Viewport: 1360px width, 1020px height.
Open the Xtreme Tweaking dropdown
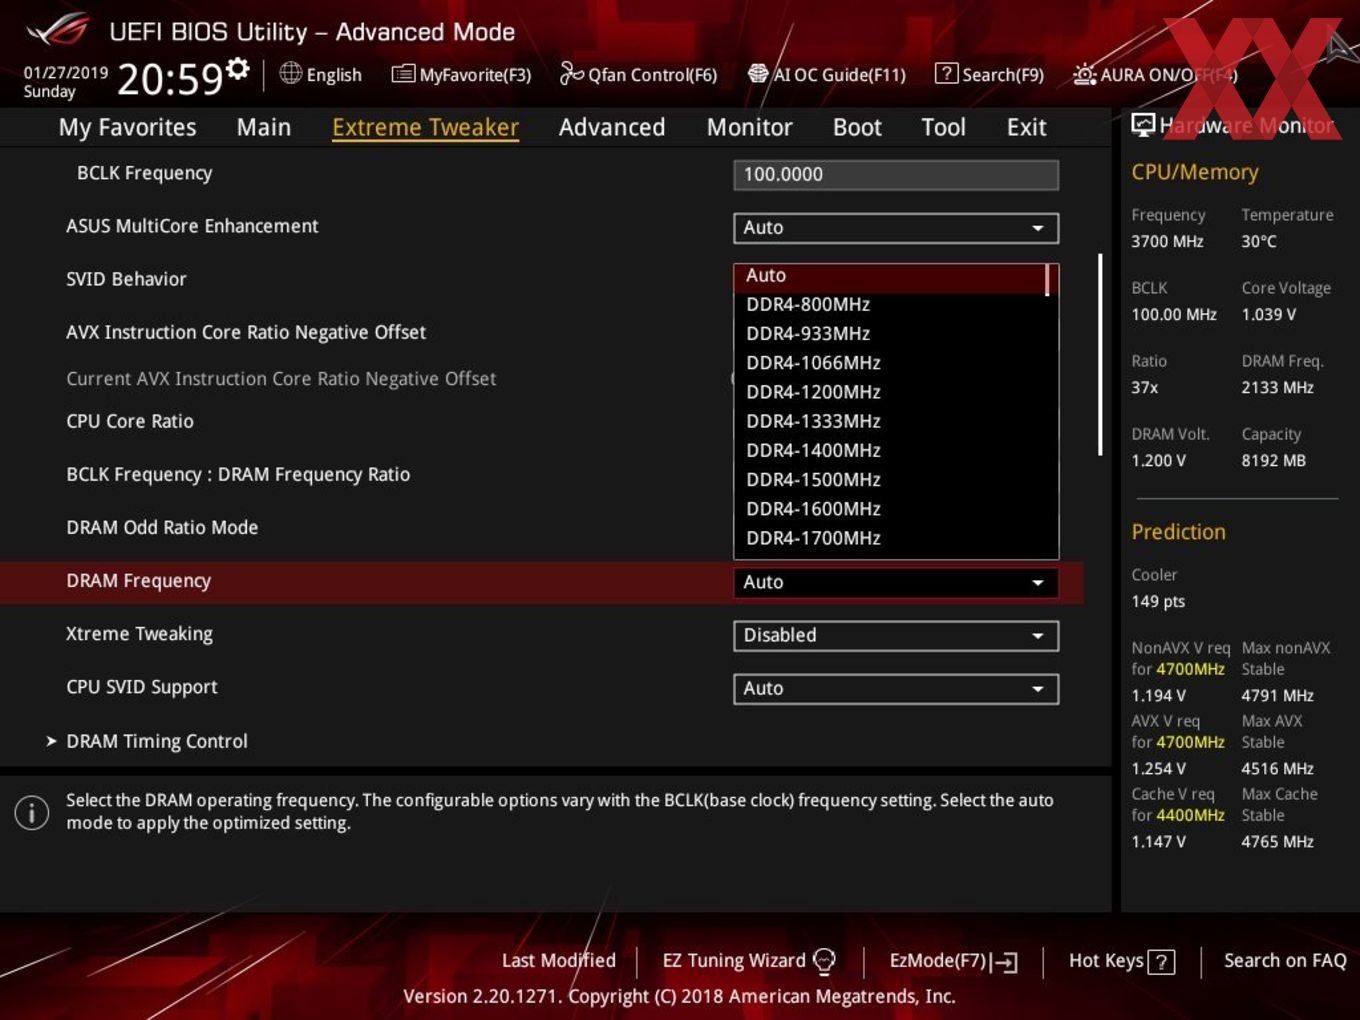pos(896,635)
